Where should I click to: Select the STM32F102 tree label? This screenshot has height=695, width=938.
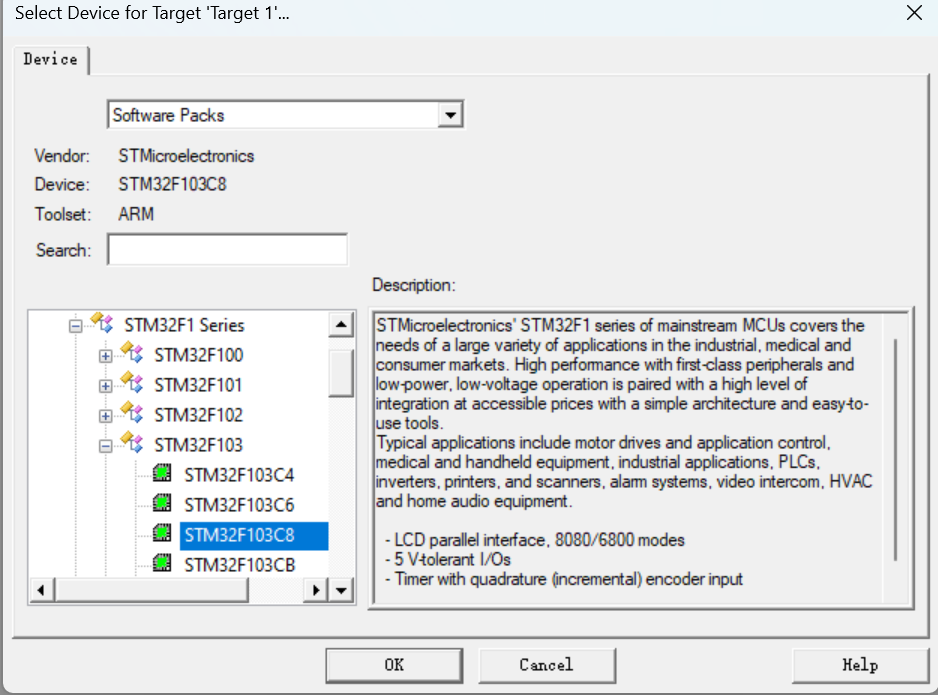pos(199,415)
